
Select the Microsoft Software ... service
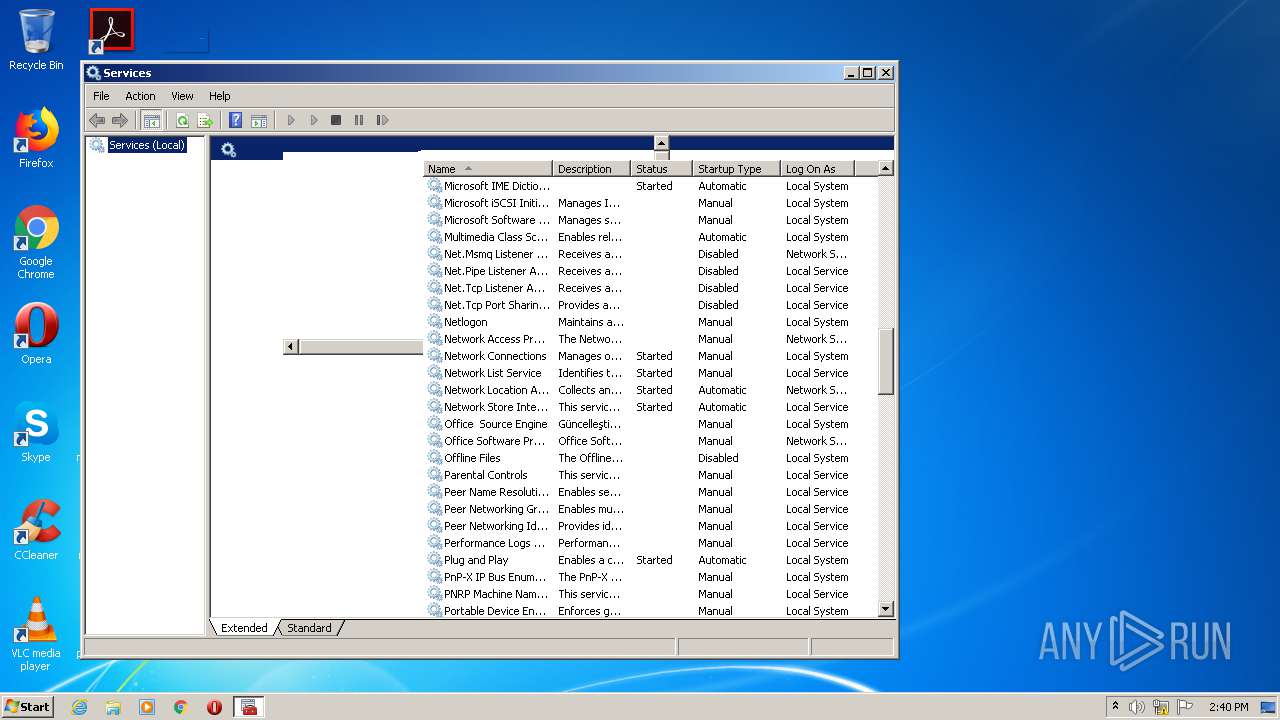tap(650, 220)
